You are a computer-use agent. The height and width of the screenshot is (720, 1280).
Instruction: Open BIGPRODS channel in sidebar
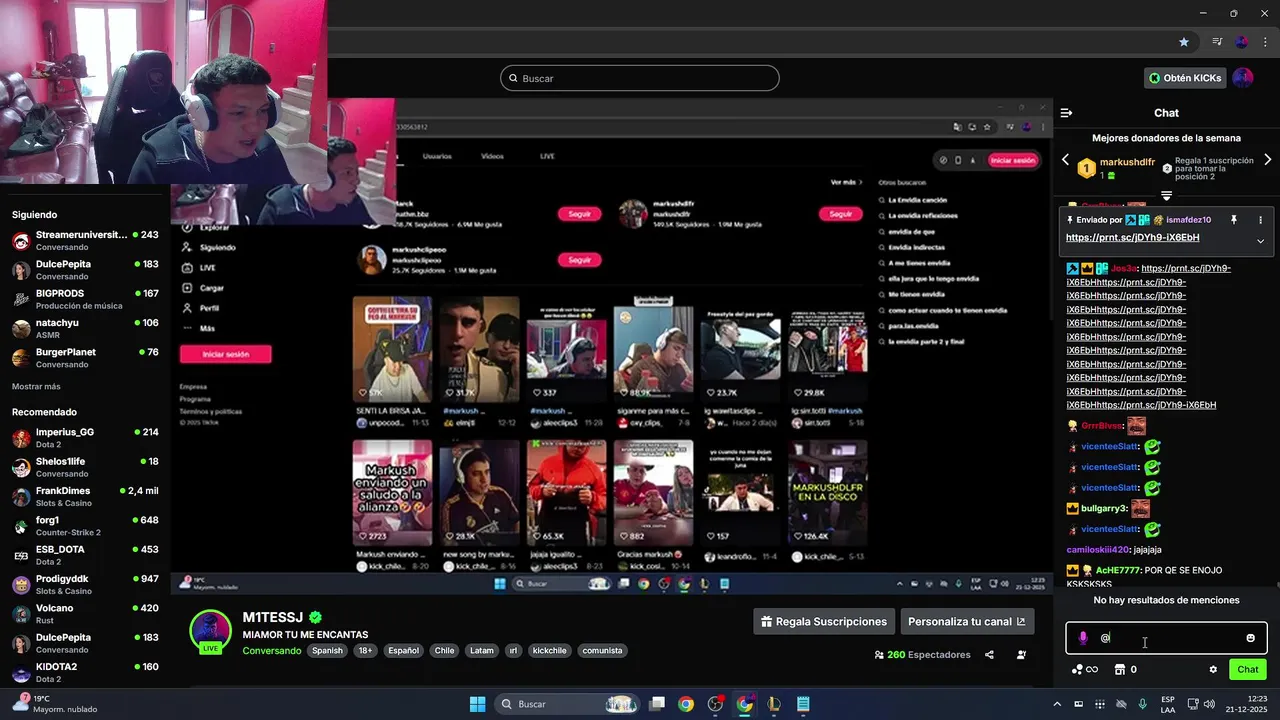(x=85, y=299)
